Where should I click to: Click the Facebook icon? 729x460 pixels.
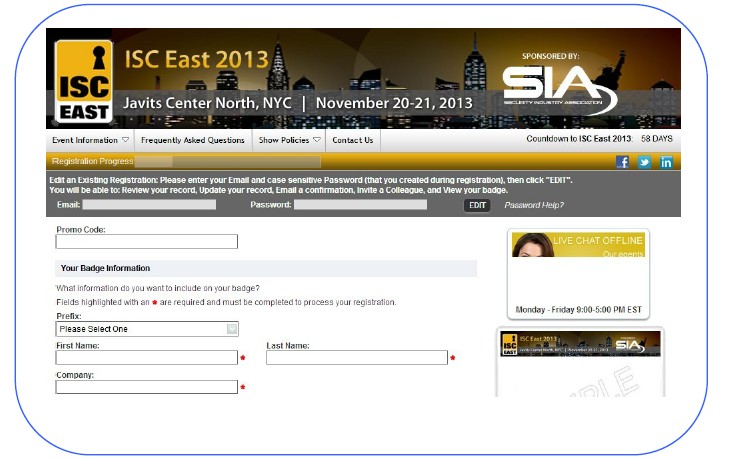click(x=623, y=162)
